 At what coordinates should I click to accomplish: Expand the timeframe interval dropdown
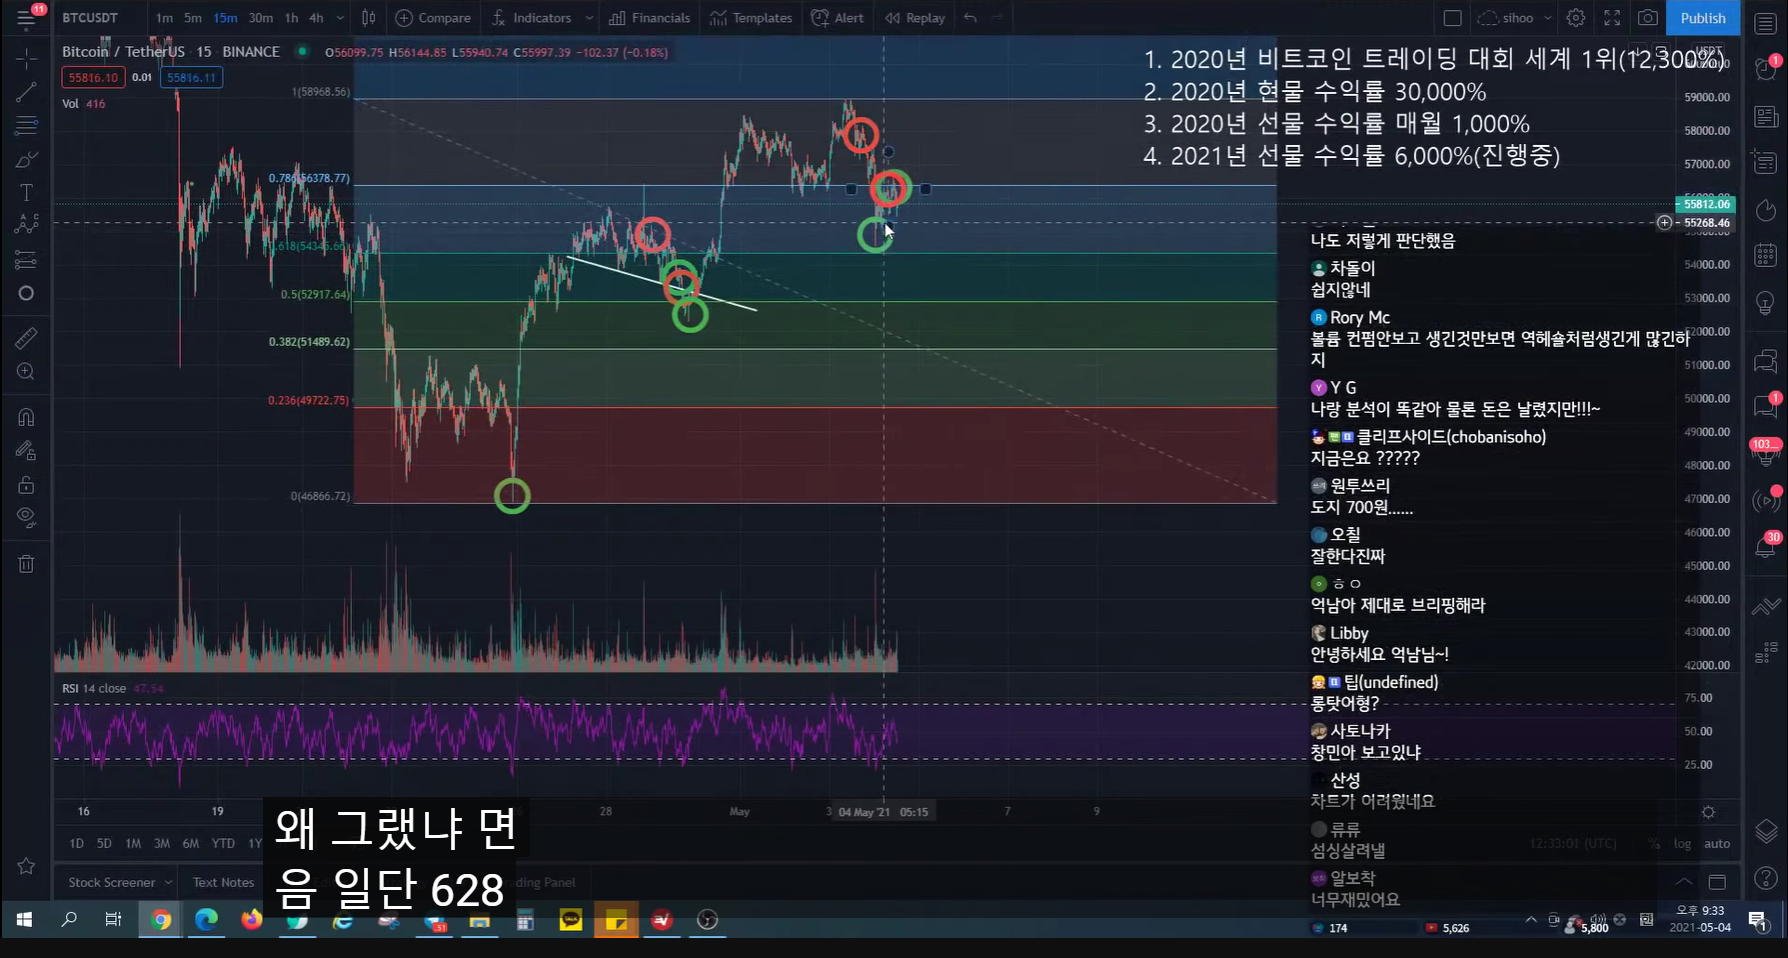[x=340, y=18]
